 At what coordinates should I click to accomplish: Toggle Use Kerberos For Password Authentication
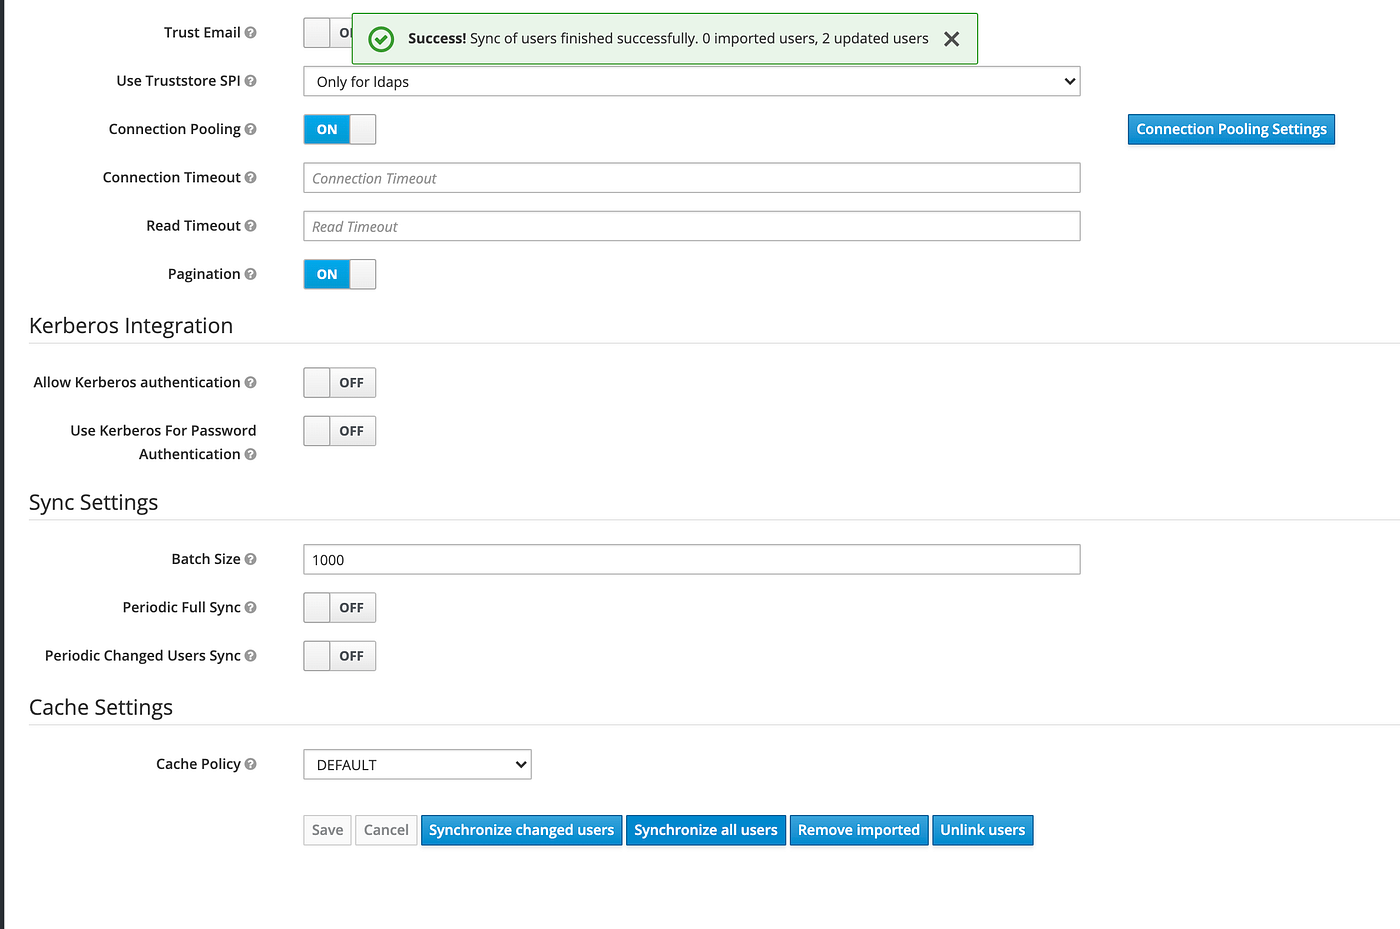[339, 430]
